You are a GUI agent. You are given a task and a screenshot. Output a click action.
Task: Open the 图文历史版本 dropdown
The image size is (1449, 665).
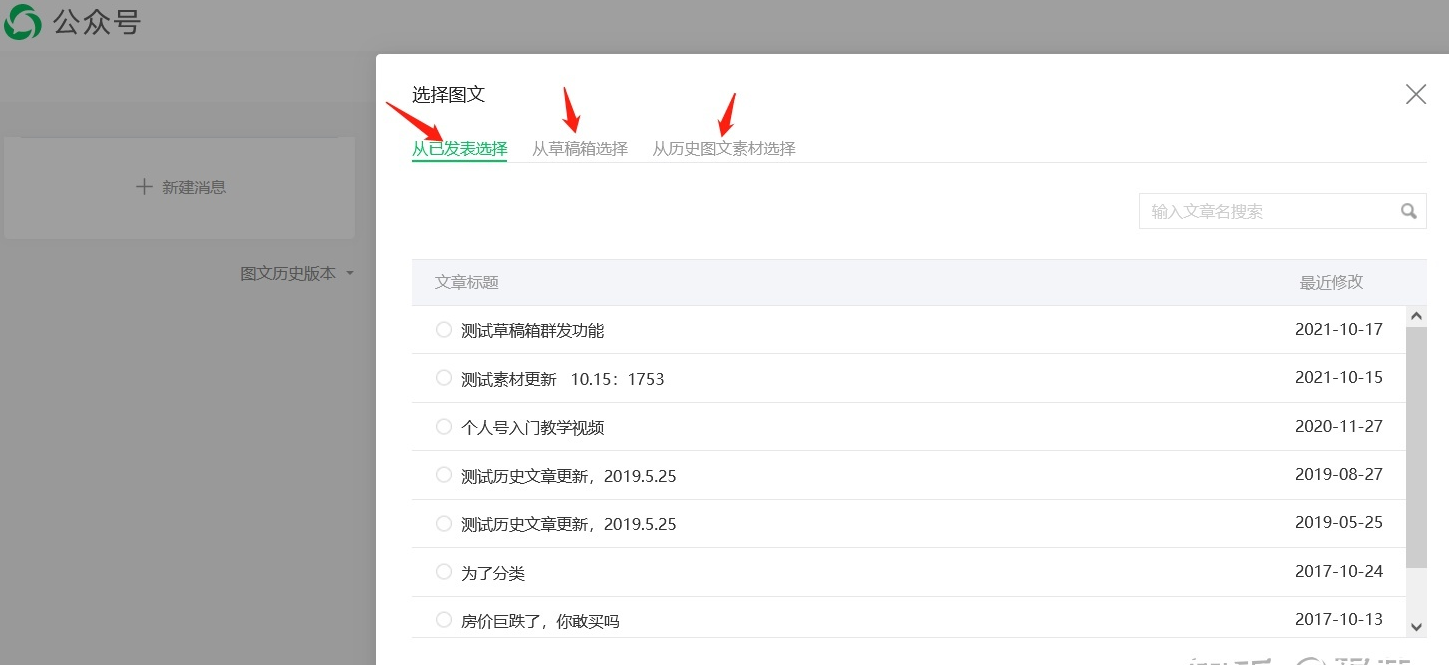tap(298, 273)
